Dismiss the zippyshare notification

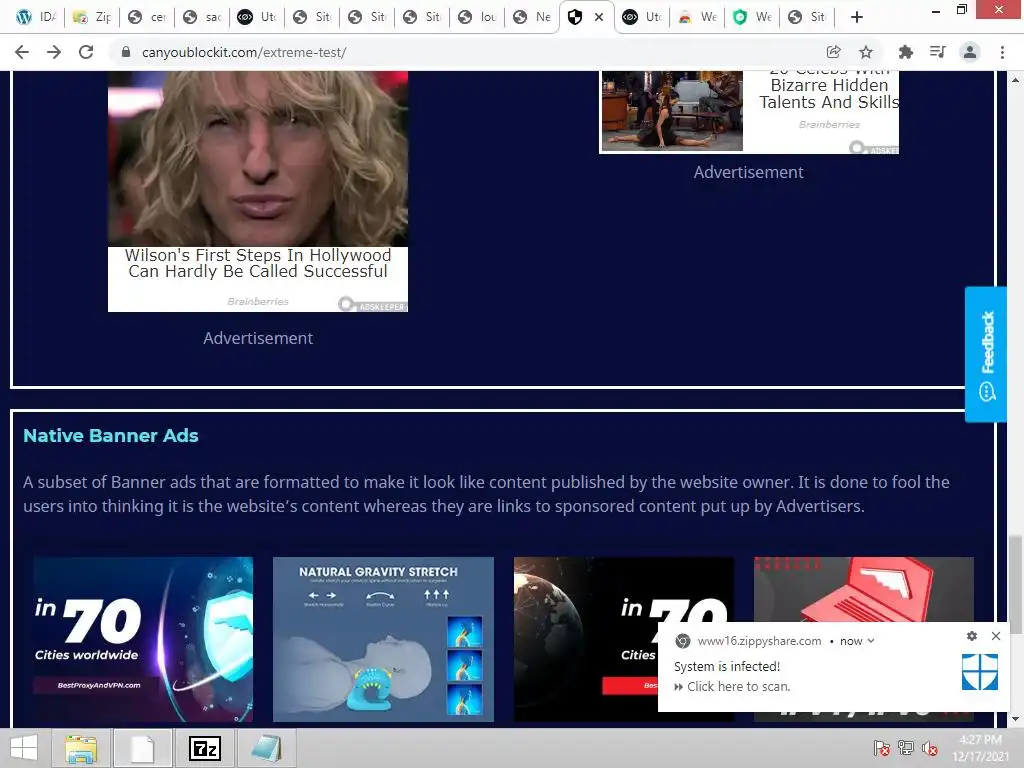click(x=996, y=636)
